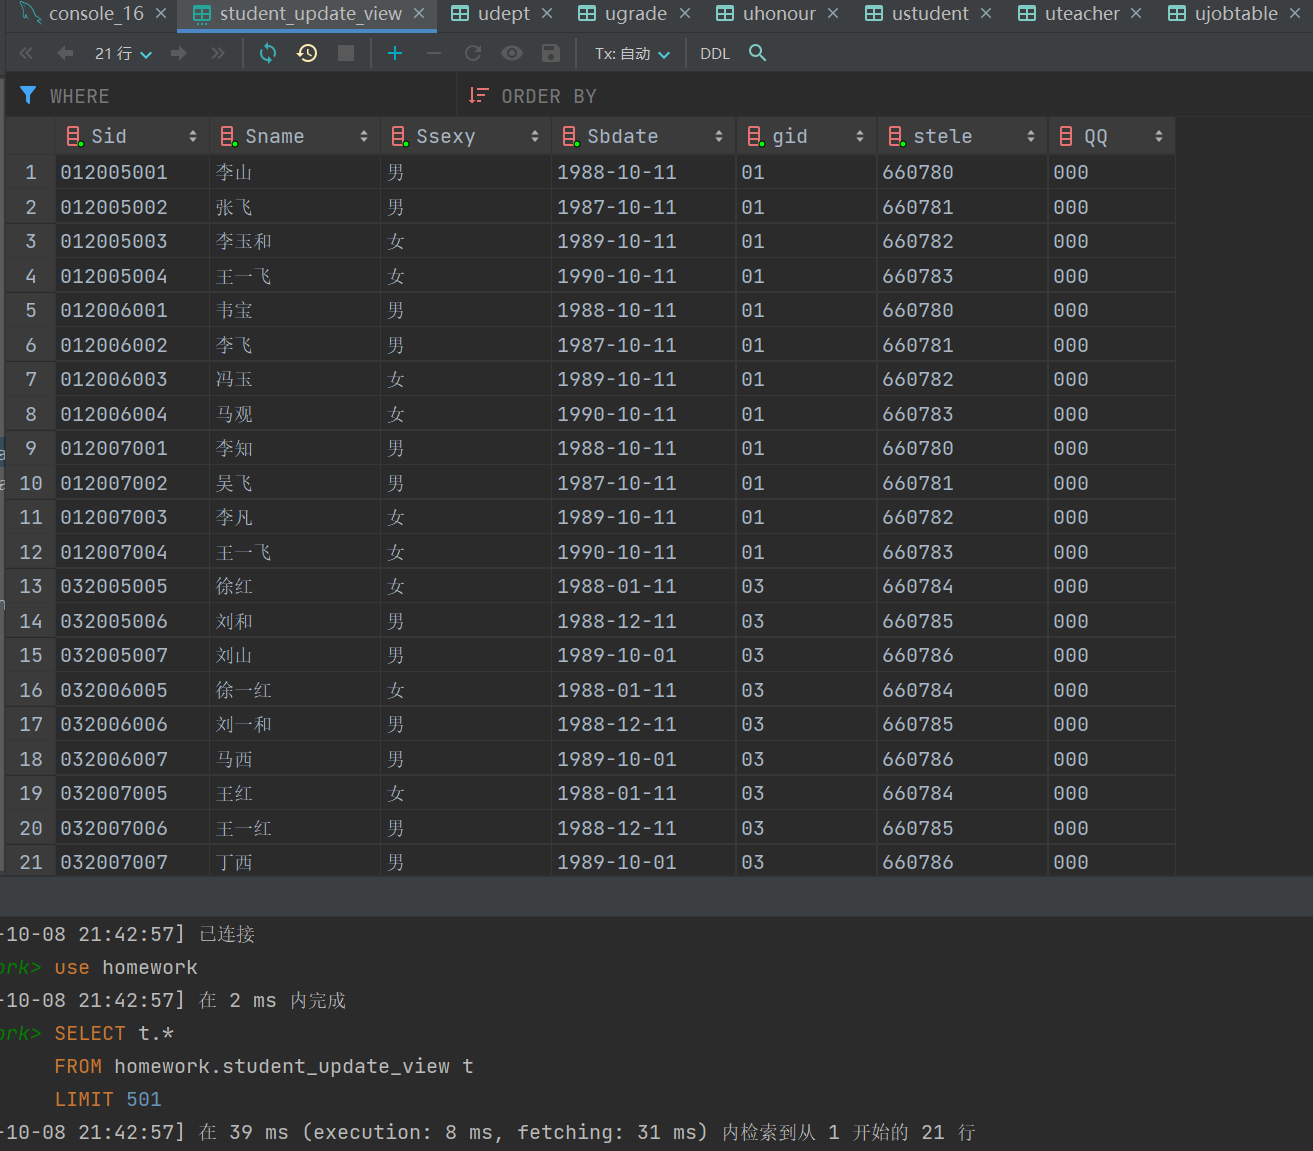Toggle sort arrows on Ssexy column
Screen dimensions: 1313x1151
coord(535,136)
